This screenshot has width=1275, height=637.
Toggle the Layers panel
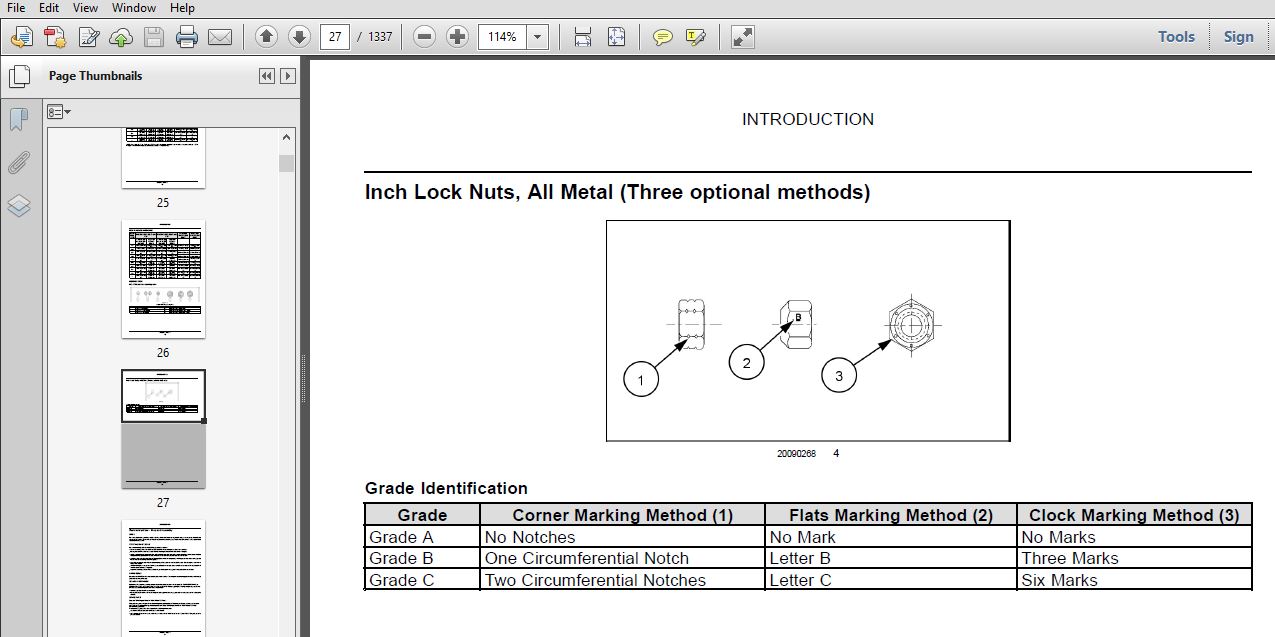click(x=18, y=206)
